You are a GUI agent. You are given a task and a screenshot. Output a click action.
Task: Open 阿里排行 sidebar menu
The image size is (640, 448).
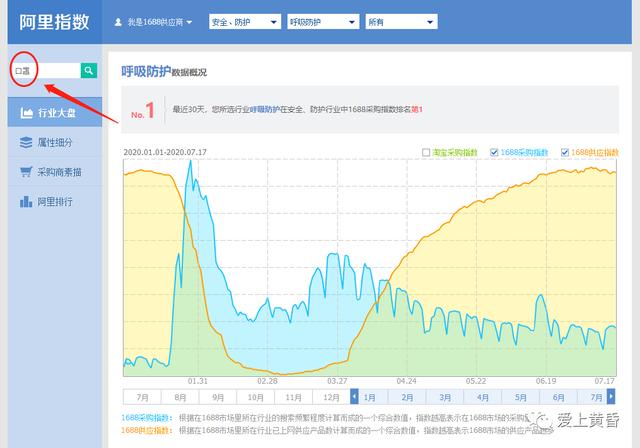[x=55, y=202]
